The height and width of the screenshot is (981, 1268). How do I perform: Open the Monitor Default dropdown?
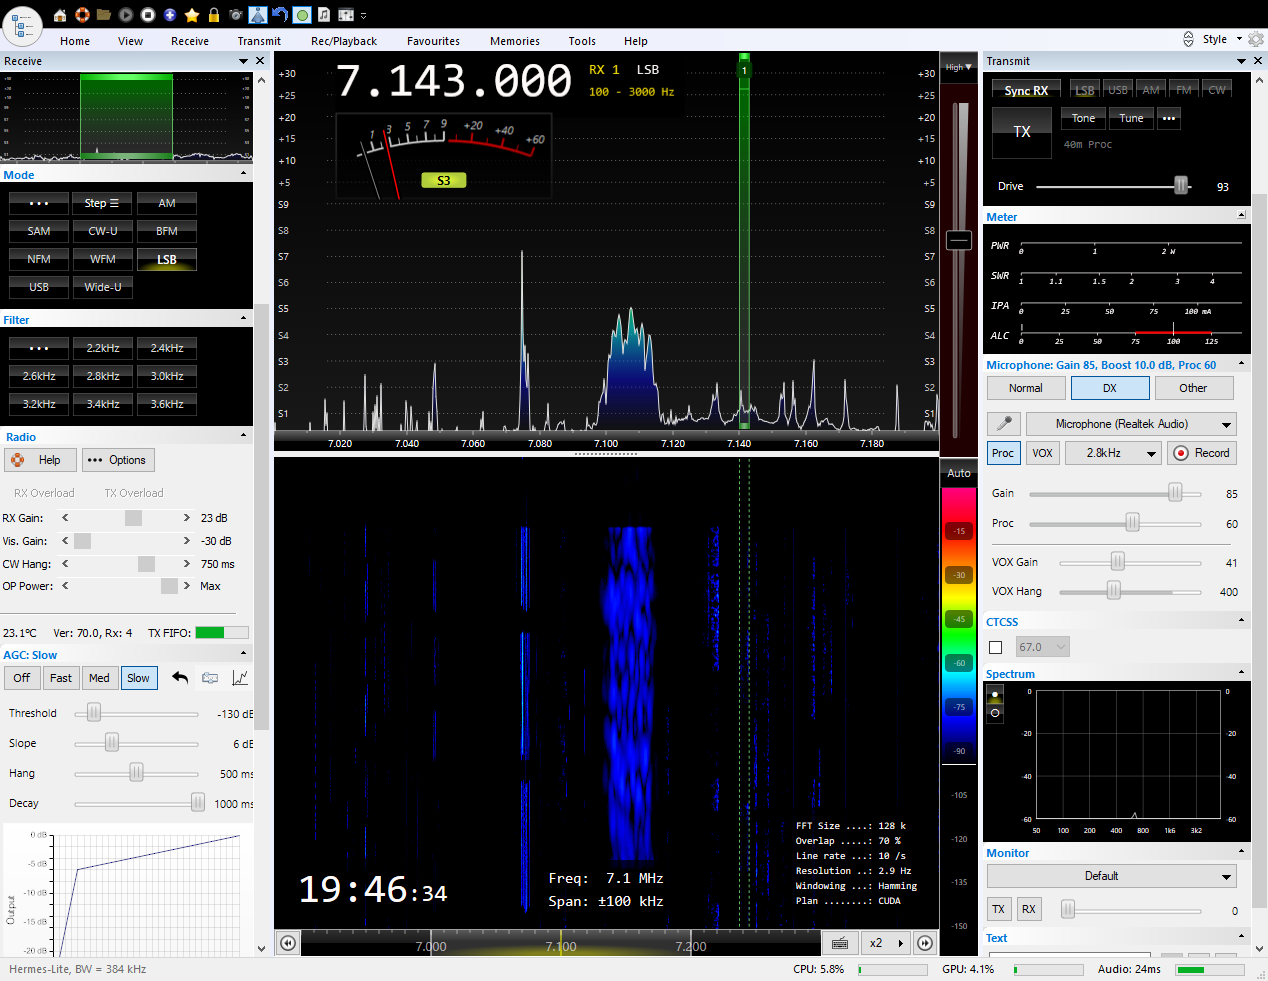click(1111, 876)
